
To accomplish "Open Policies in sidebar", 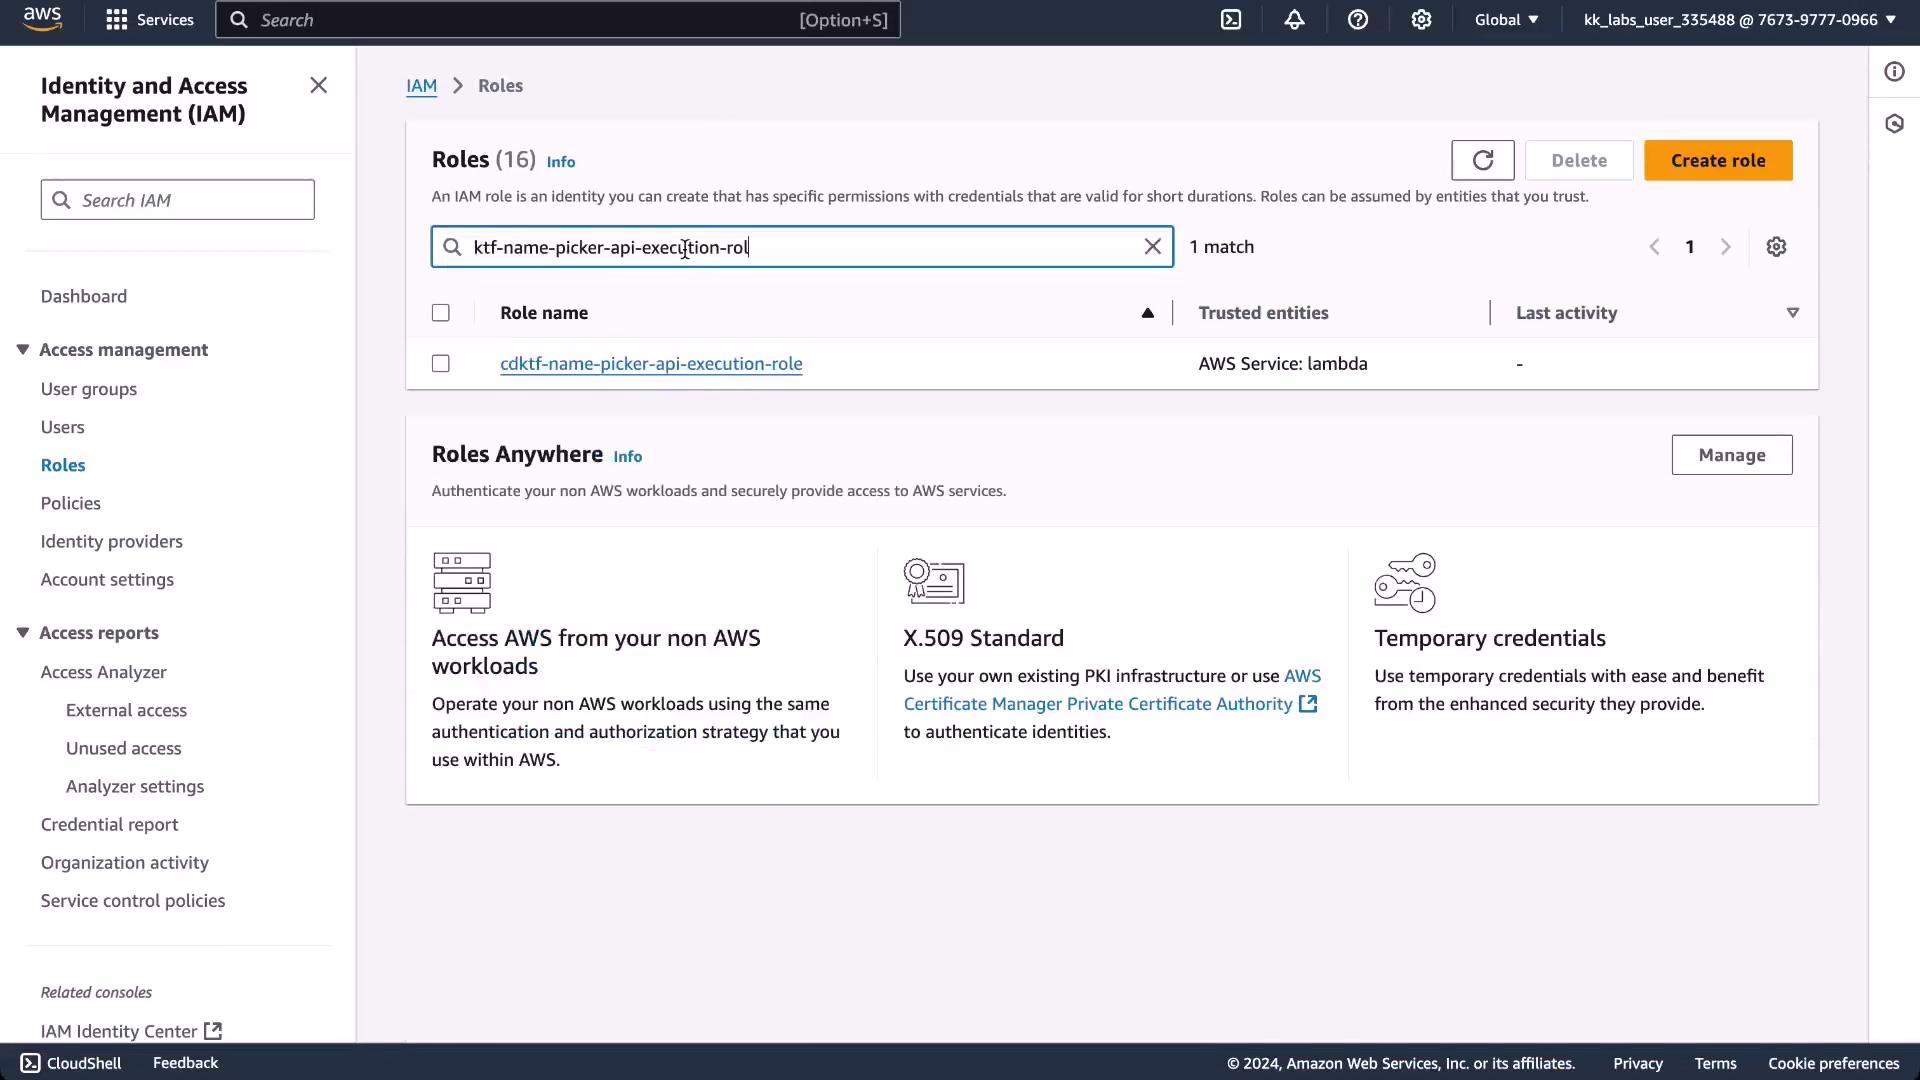I will [x=71, y=503].
